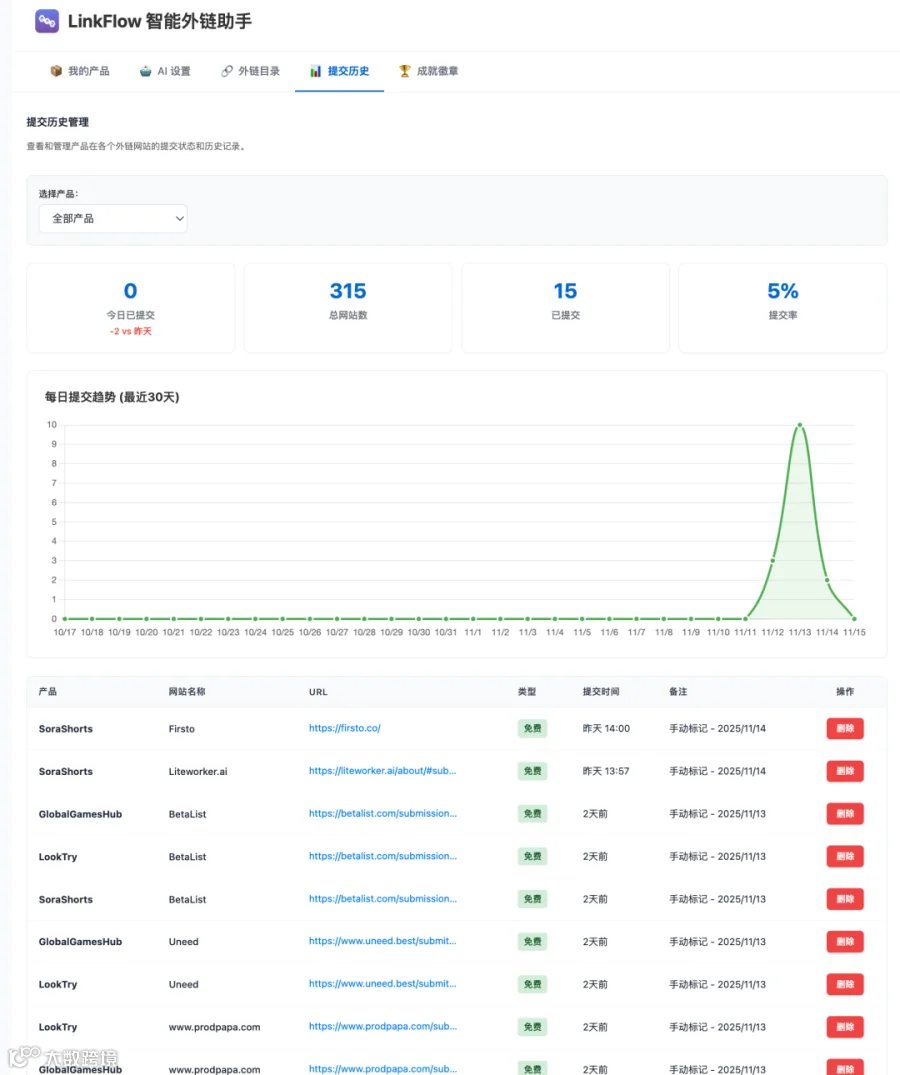
Task: Click the chart data point at 11/12
Action: (773, 561)
